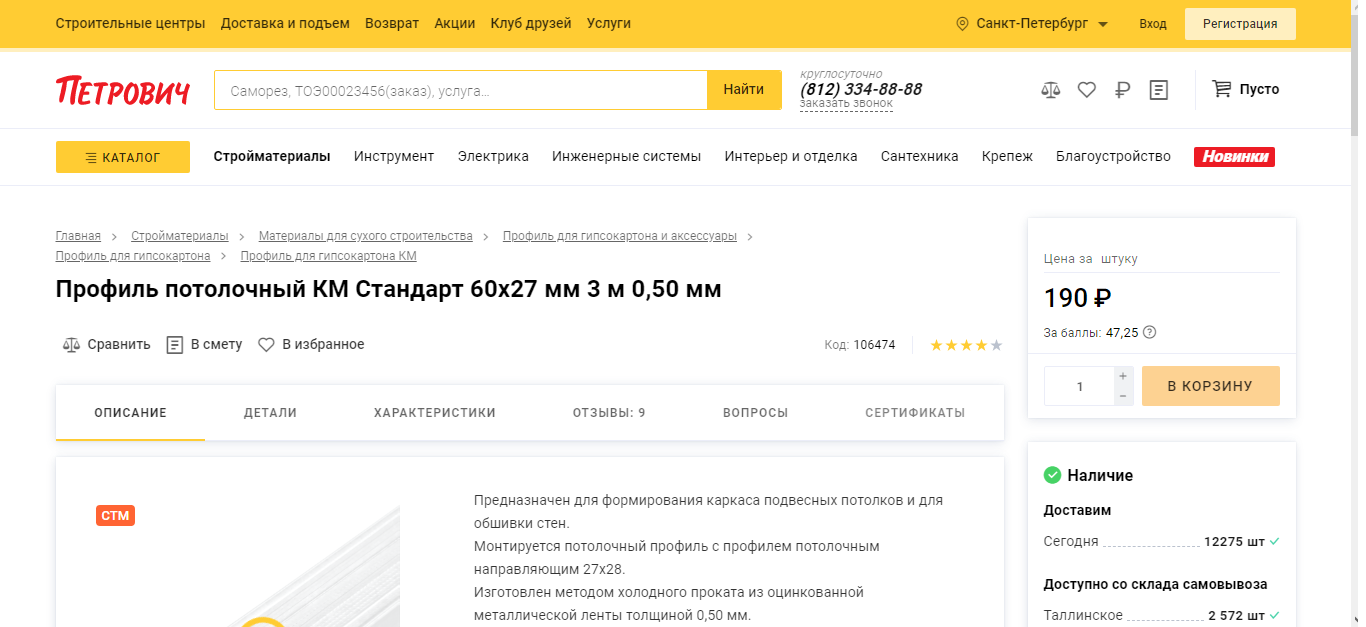Click the Новинки red badge
Image resolution: width=1366 pixels, height=627 pixels.
tap(1234, 157)
